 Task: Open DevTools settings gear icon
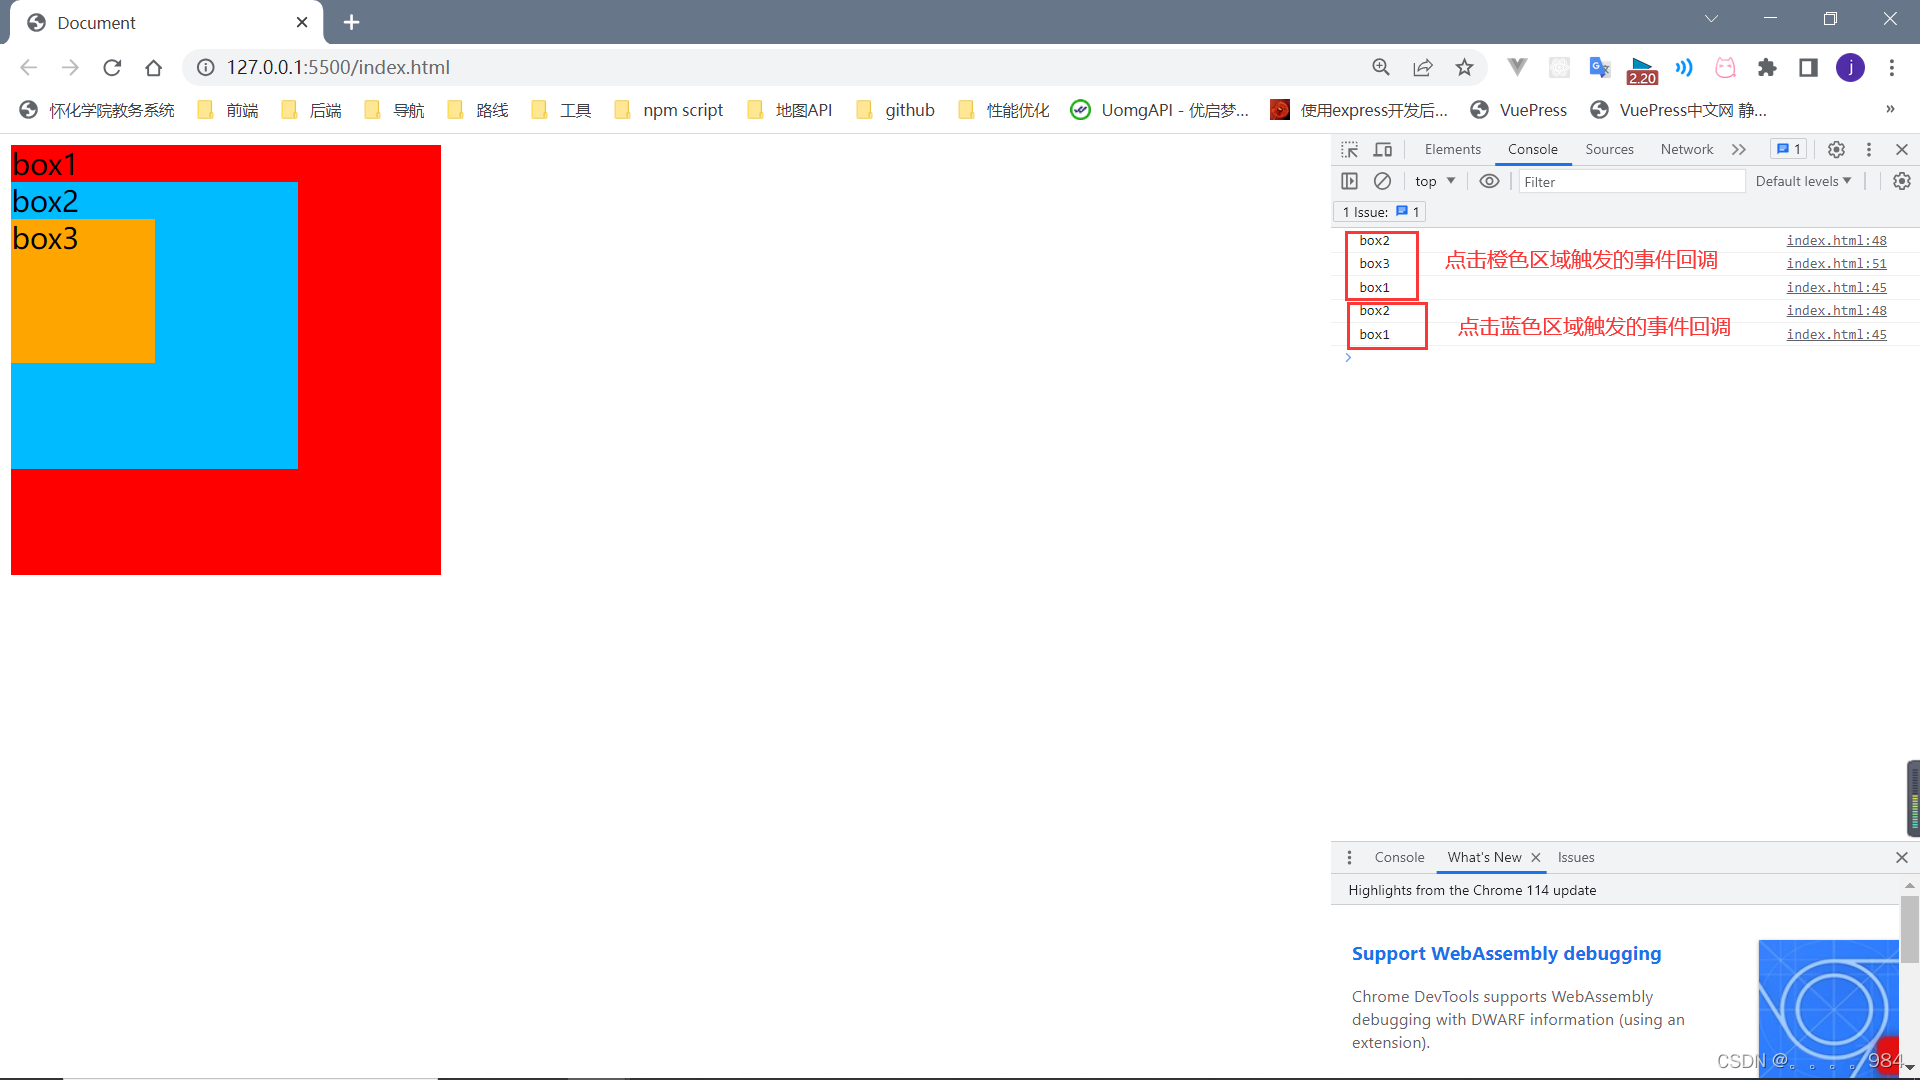[x=1836, y=149]
